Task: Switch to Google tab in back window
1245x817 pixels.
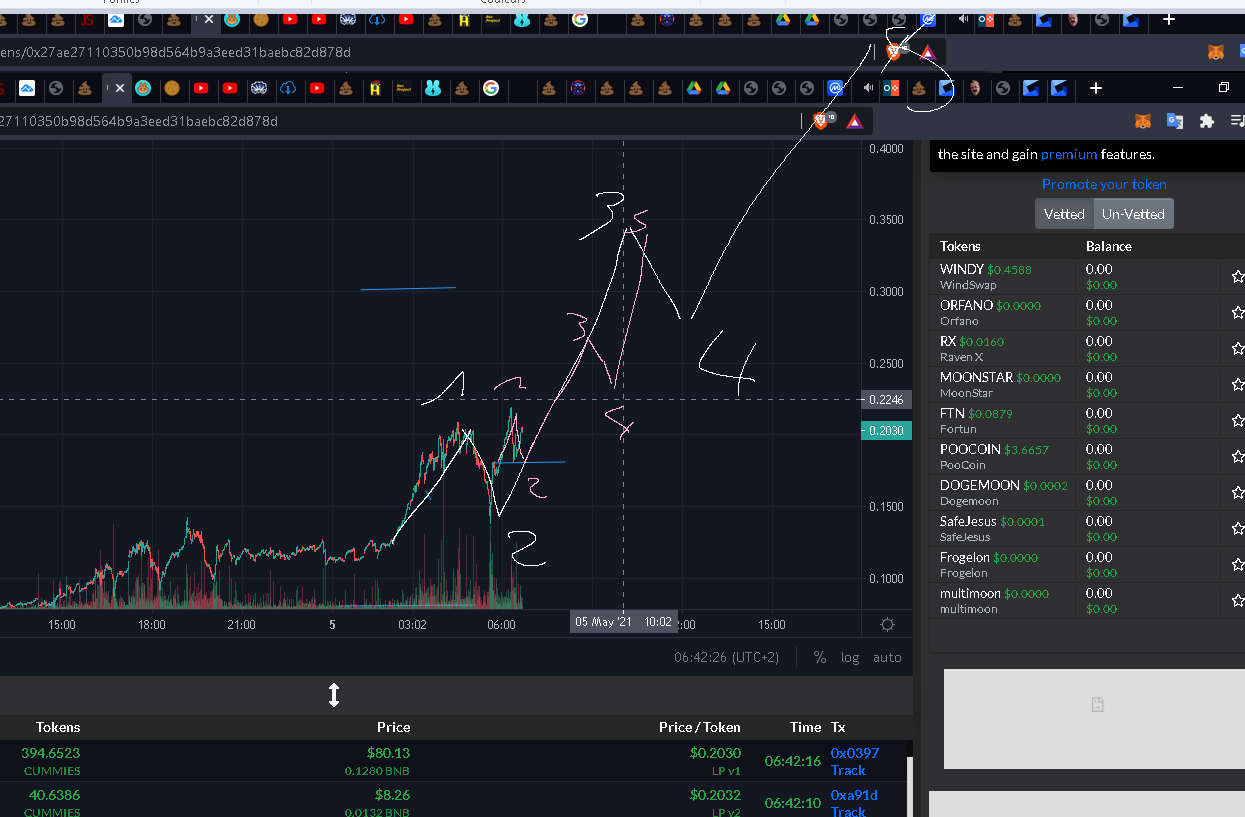Action: tap(580, 19)
